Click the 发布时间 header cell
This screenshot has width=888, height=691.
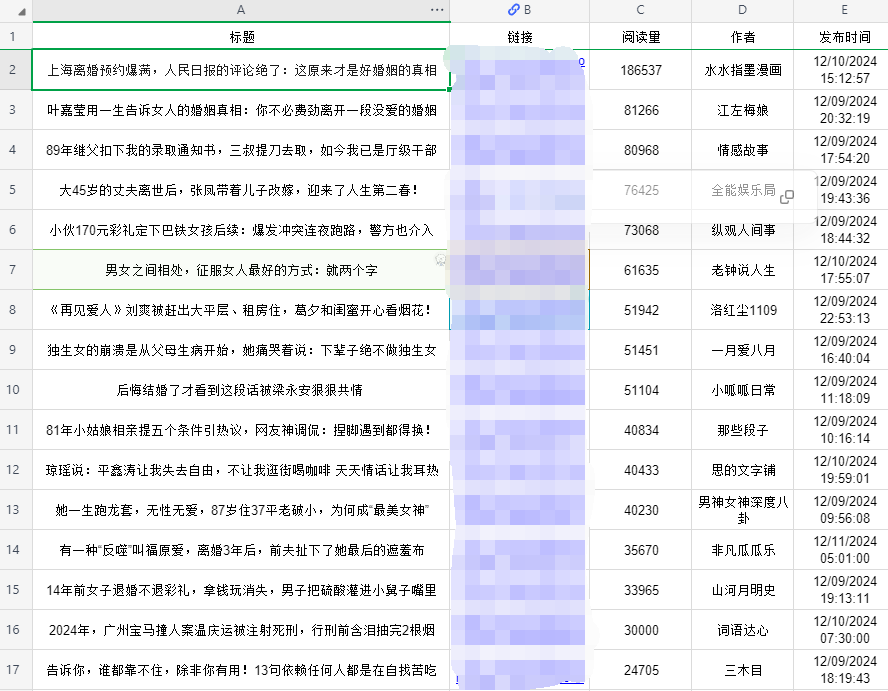[841, 37]
